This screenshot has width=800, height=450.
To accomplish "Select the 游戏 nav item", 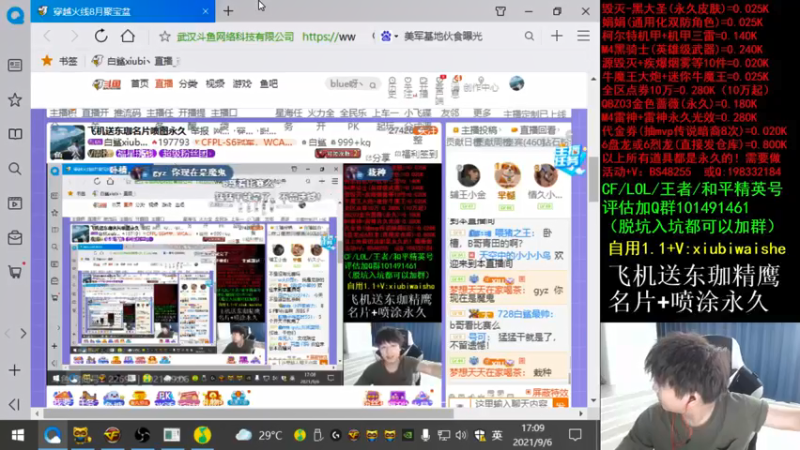I will pyautogui.click(x=242, y=84).
